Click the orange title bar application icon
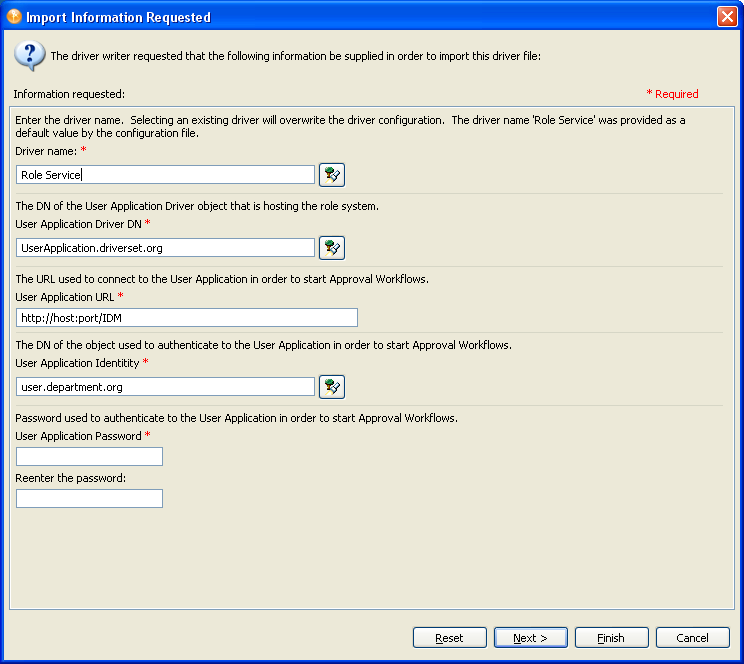 click(x=14, y=16)
